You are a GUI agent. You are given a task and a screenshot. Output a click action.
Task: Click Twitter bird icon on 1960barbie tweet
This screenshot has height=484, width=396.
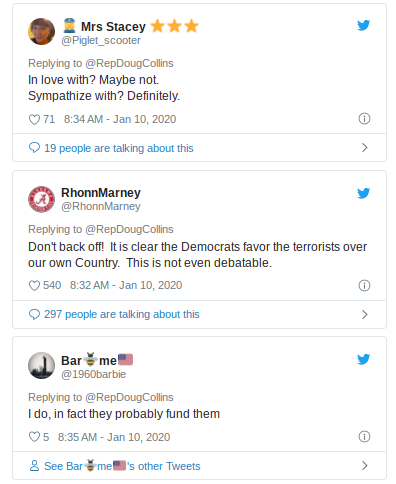tap(364, 359)
